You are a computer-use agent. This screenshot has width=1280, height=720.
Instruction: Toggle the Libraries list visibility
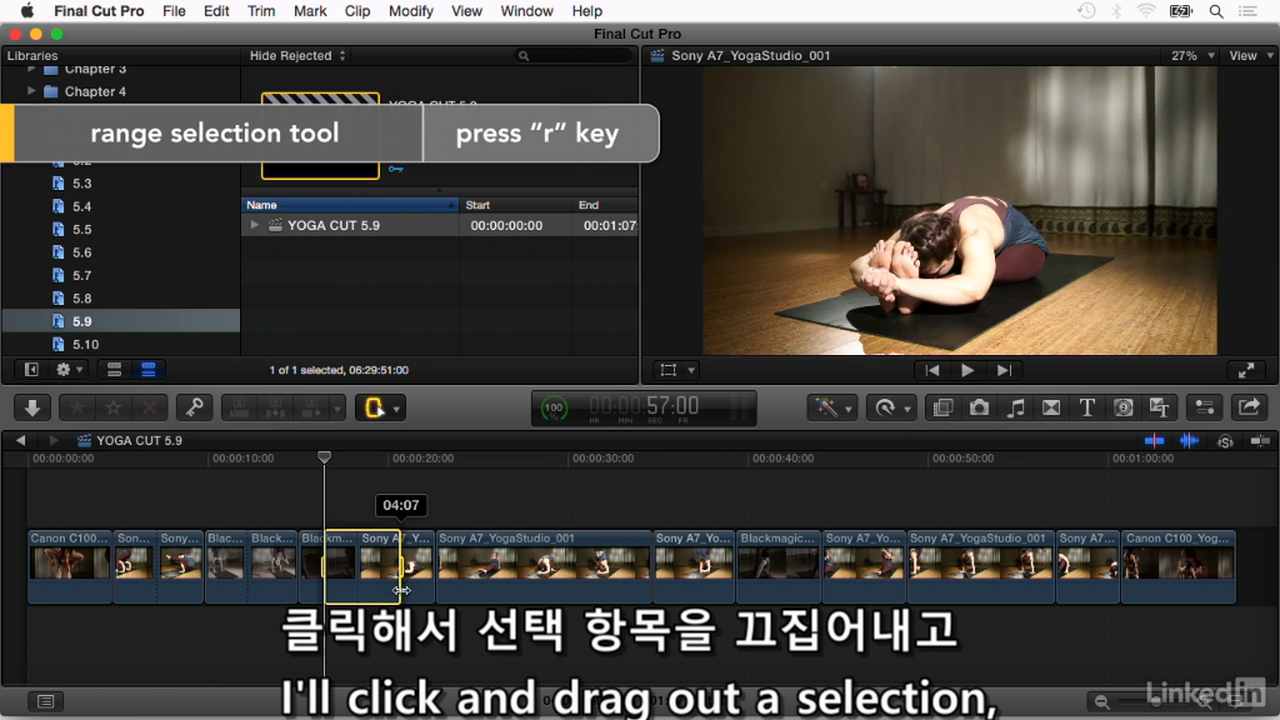coord(31,369)
